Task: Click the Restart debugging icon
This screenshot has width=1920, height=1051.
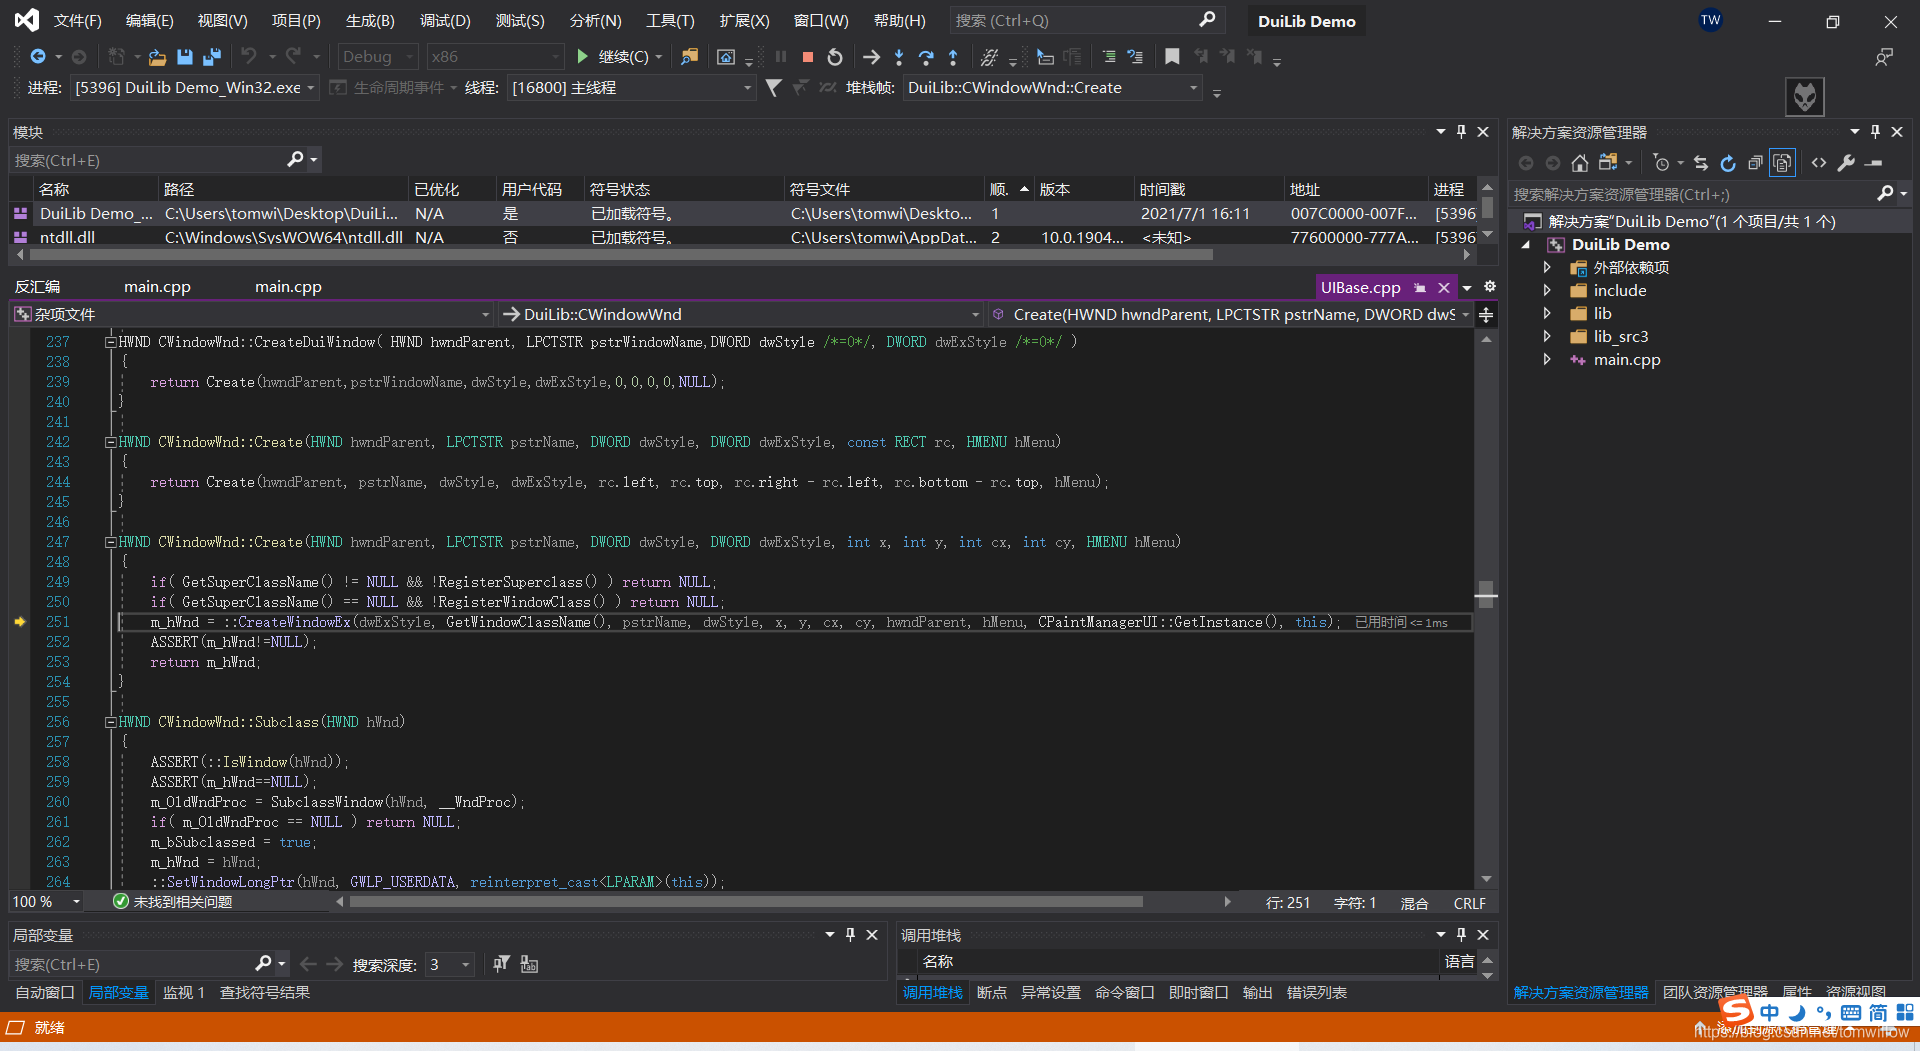Action: click(835, 57)
